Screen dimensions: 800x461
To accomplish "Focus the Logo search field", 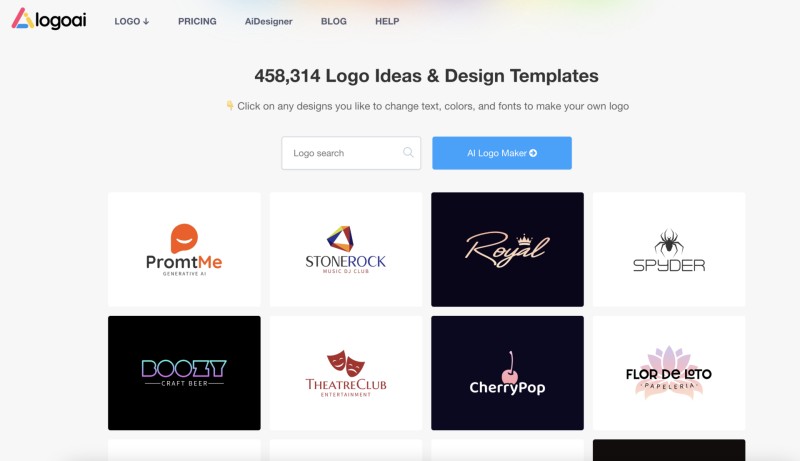I will pyautogui.click(x=351, y=153).
